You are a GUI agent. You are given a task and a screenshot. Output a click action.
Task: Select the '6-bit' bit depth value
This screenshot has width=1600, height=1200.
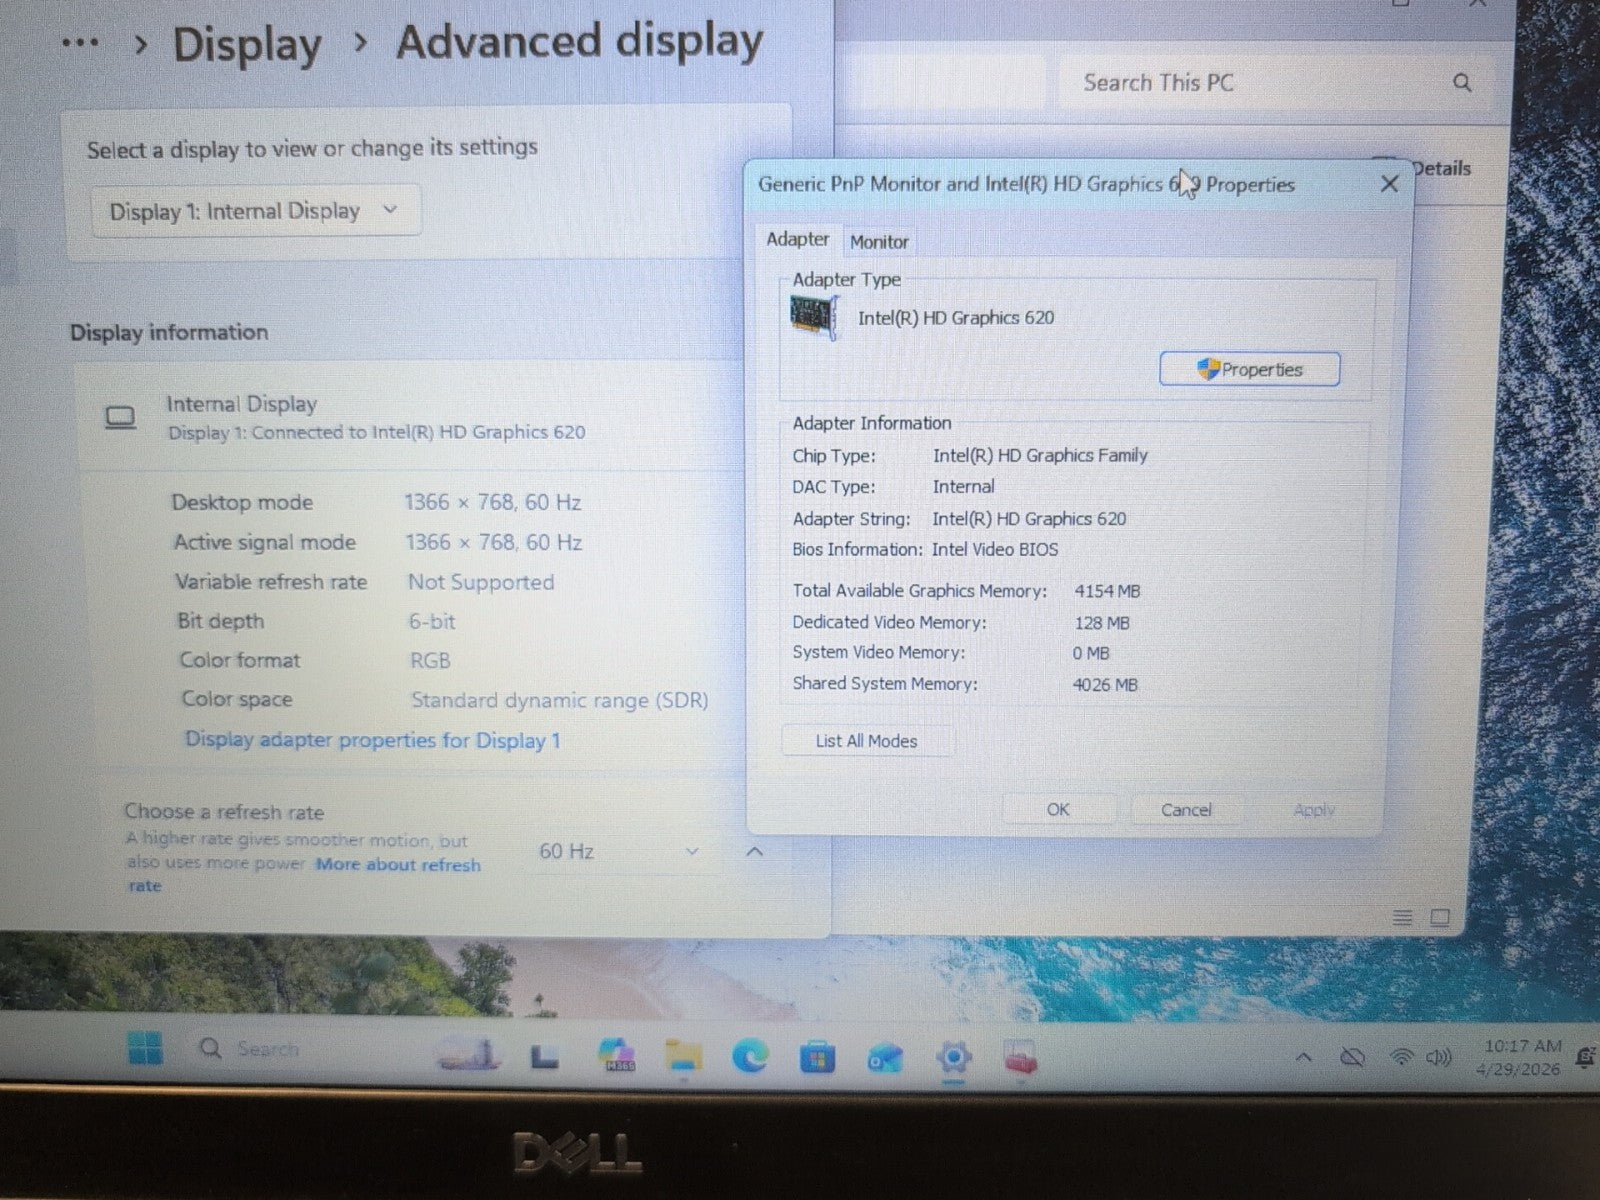pos(432,621)
